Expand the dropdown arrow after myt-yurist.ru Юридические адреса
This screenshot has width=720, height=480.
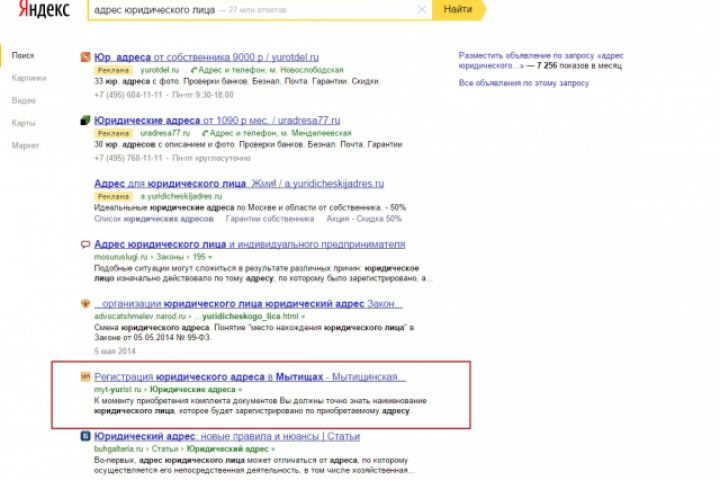240,390
